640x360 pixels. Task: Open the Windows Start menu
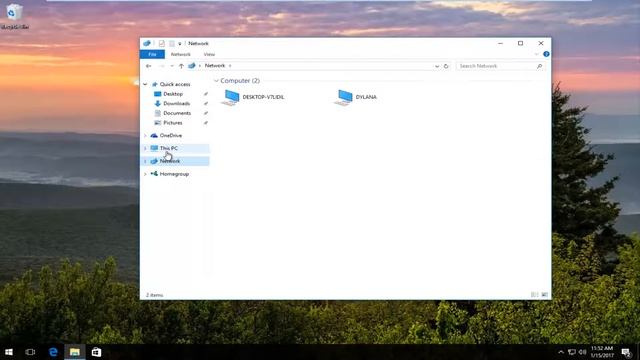(9, 352)
